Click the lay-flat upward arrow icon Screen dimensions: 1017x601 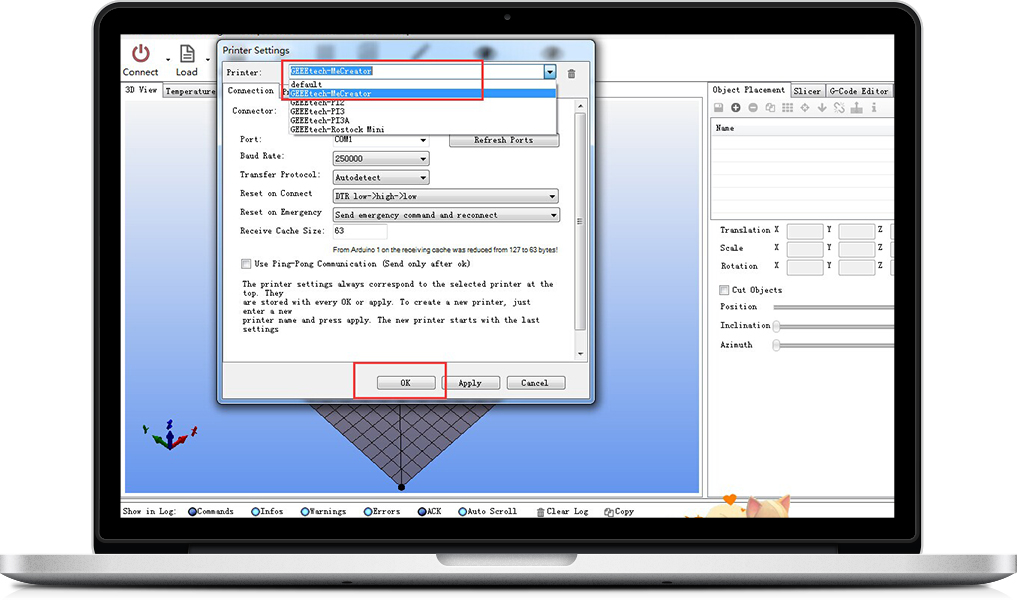[857, 108]
